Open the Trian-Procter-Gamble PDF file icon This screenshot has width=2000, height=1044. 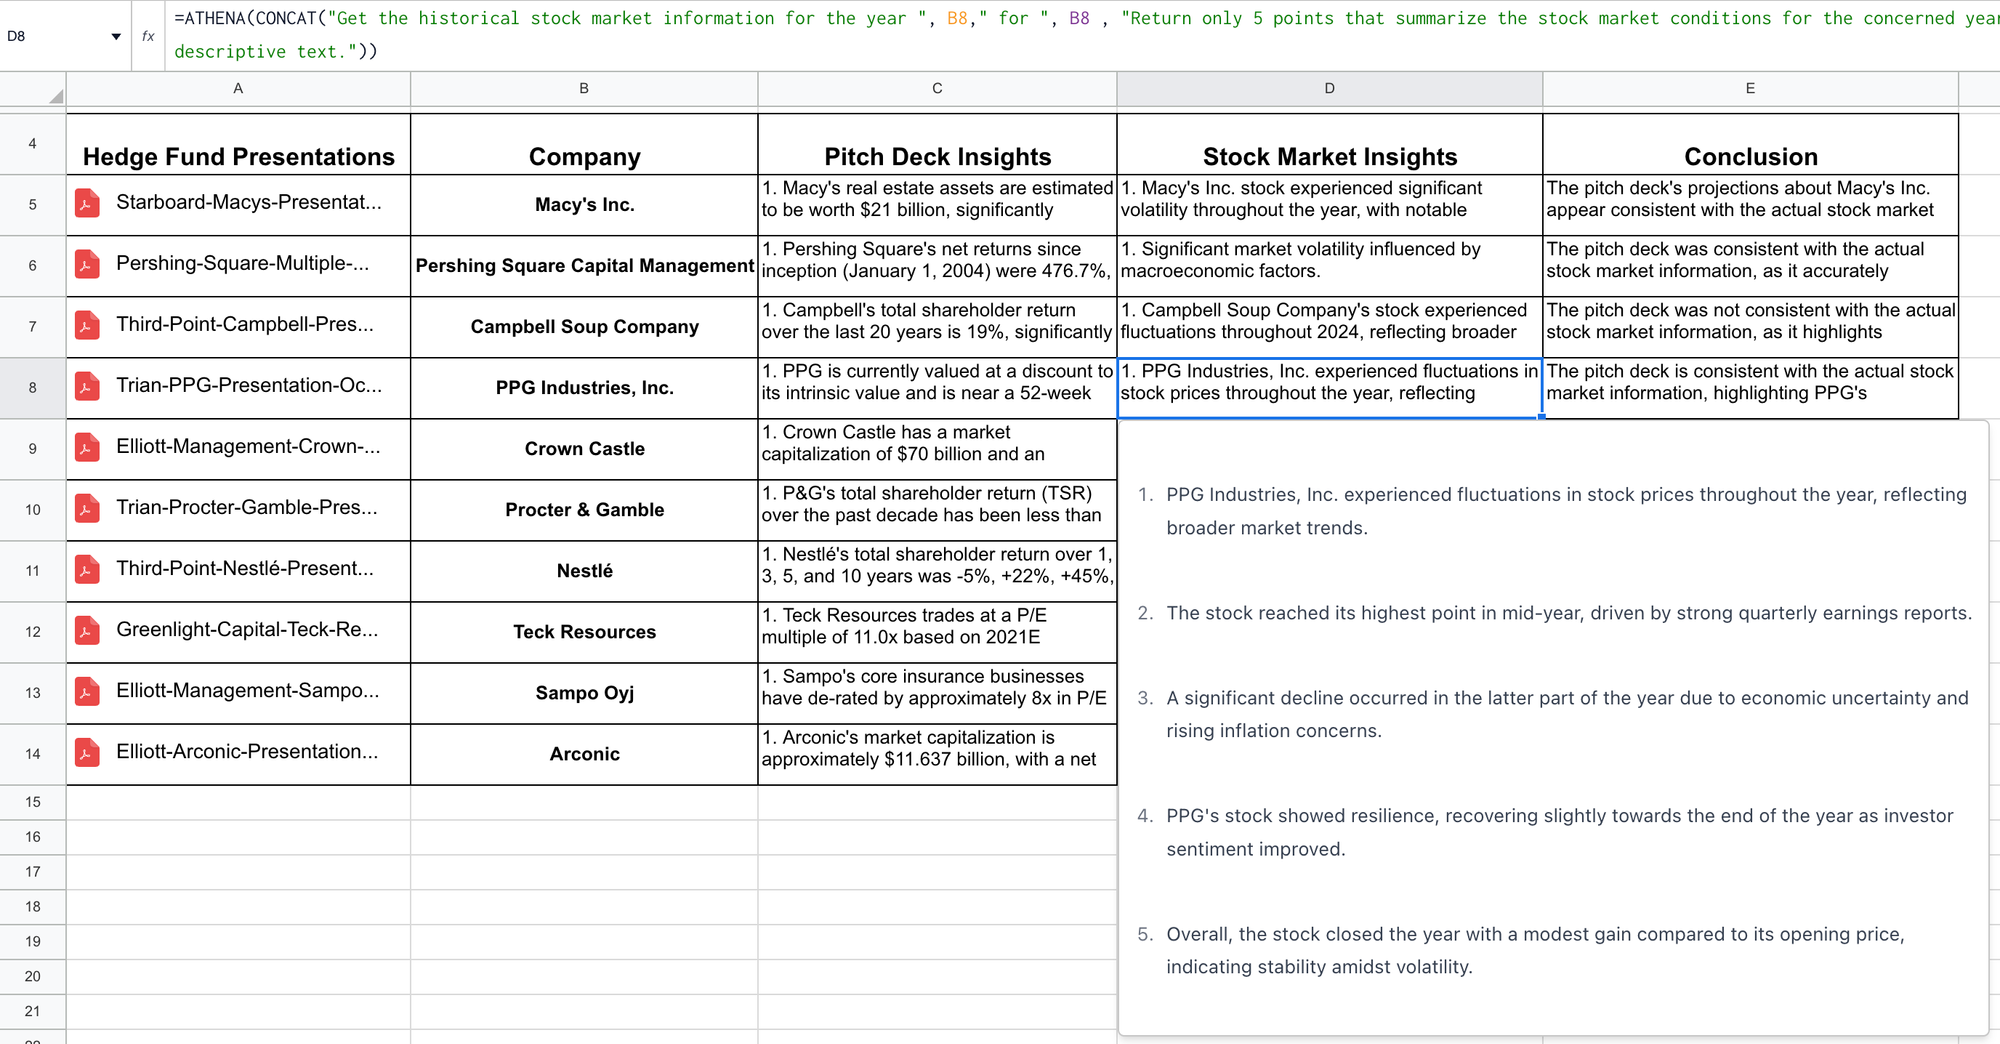(88, 508)
